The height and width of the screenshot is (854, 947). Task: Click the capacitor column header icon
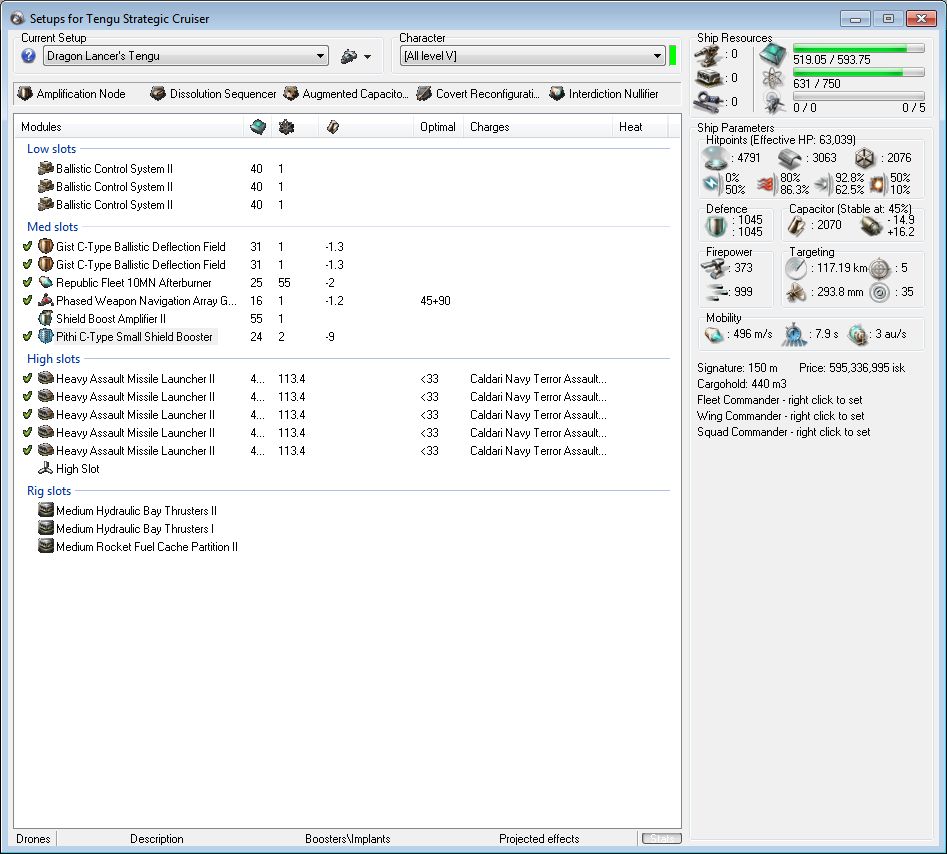tap(333, 127)
